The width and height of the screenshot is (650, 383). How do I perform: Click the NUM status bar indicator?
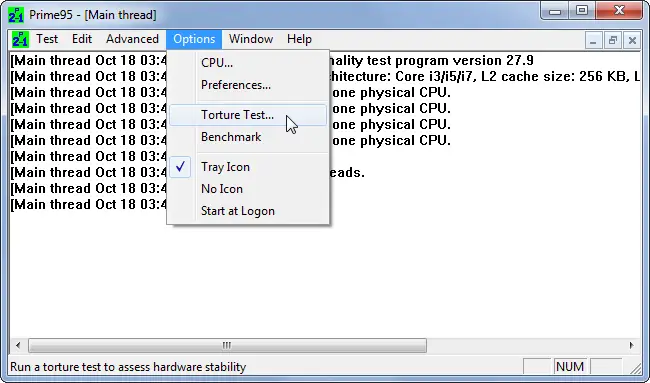pyautogui.click(x=570, y=367)
